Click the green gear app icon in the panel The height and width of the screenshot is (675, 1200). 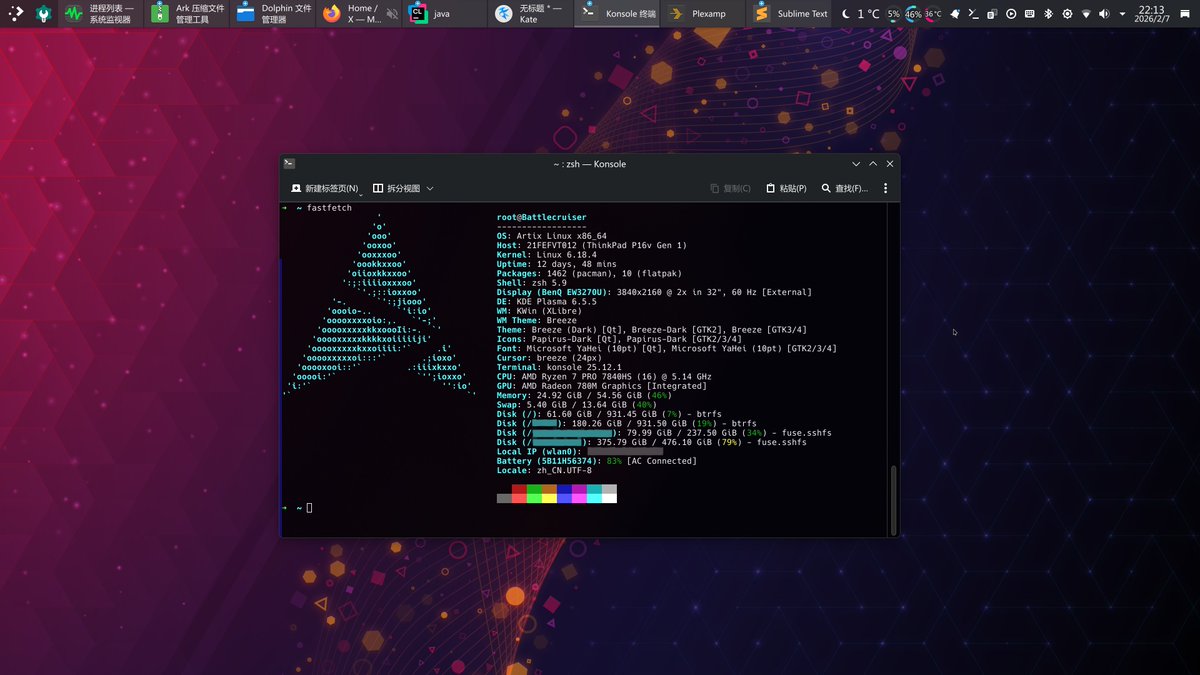coord(44,14)
